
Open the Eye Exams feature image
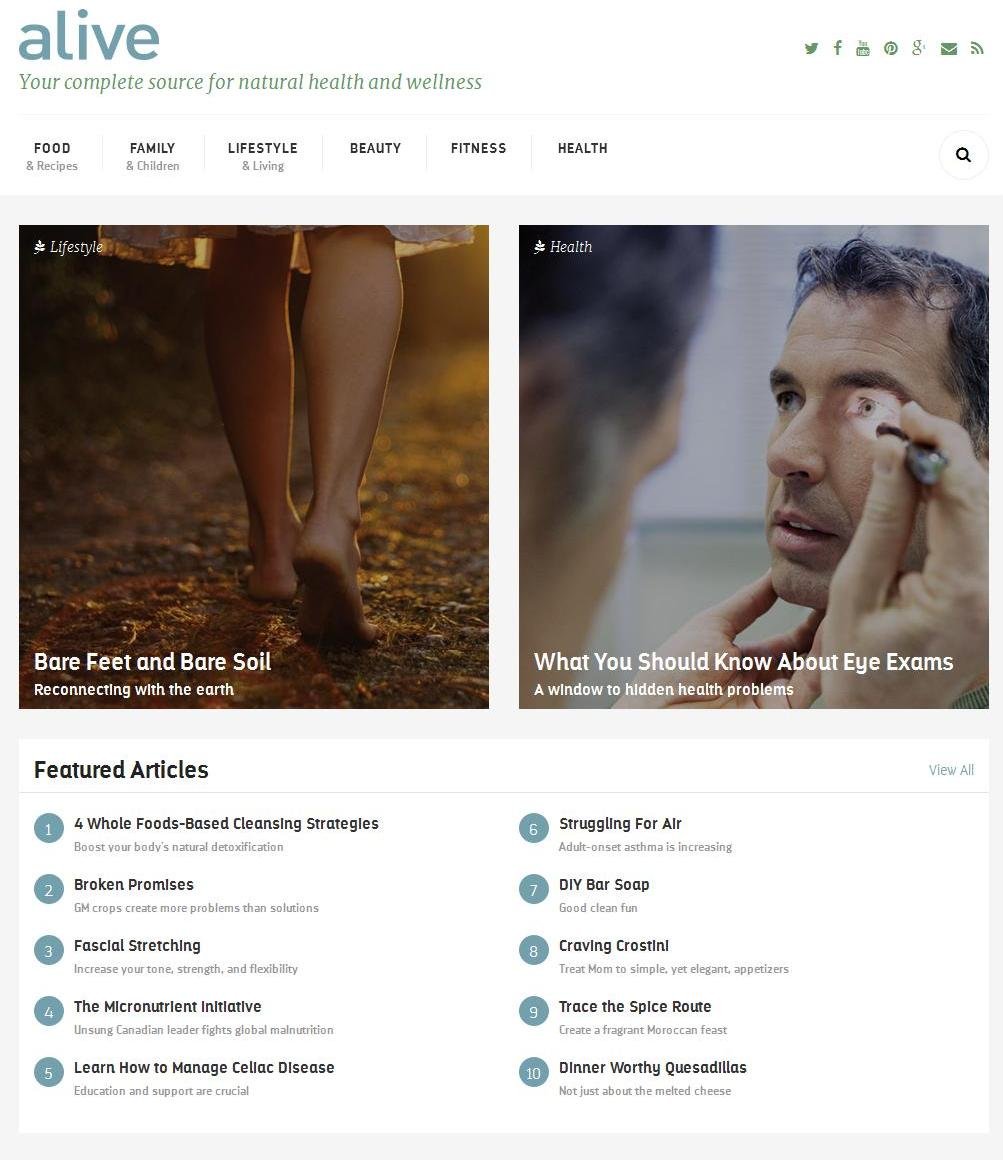pos(754,467)
